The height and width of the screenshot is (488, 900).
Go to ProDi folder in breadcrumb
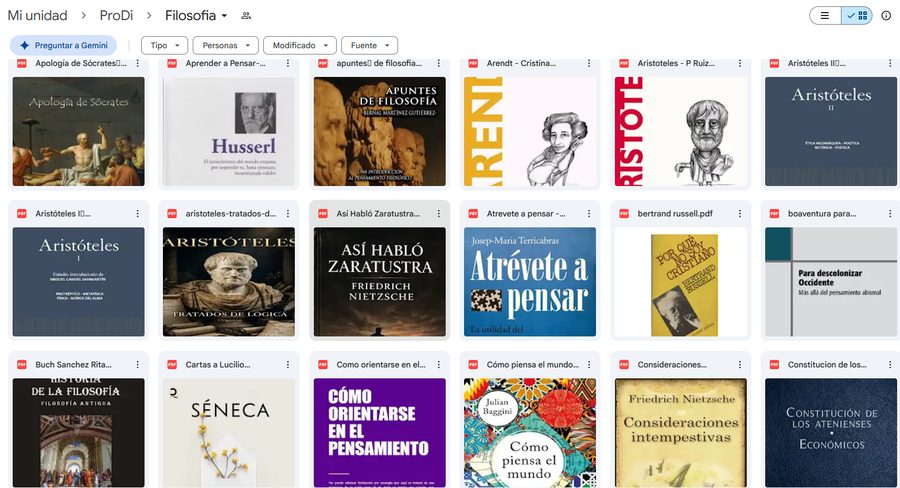(x=117, y=16)
